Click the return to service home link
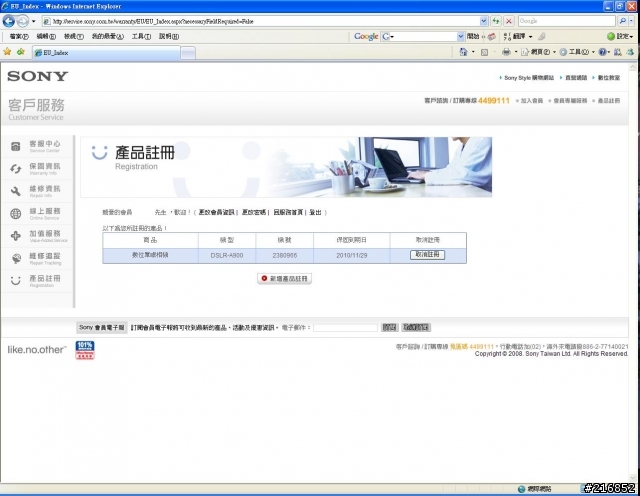The height and width of the screenshot is (496, 640). coord(288,212)
